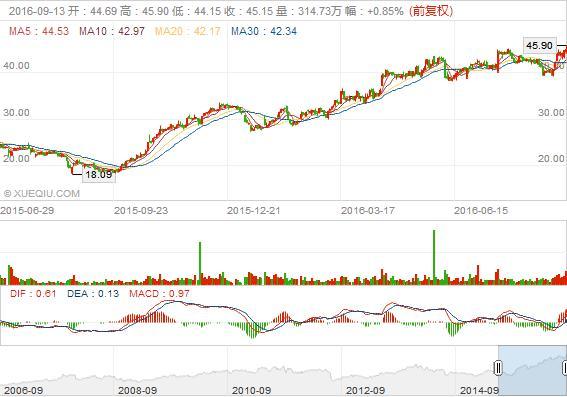Click the +0.85% change value in header
Viewport: 567px width, 397px height.
[x=385, y=11]
